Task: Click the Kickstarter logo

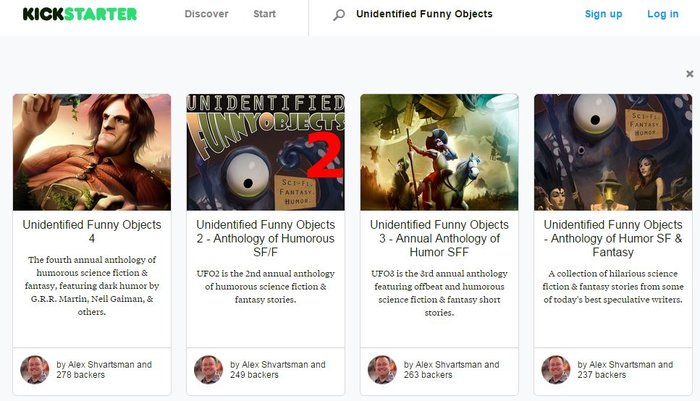Action: [x=80, y=14]
